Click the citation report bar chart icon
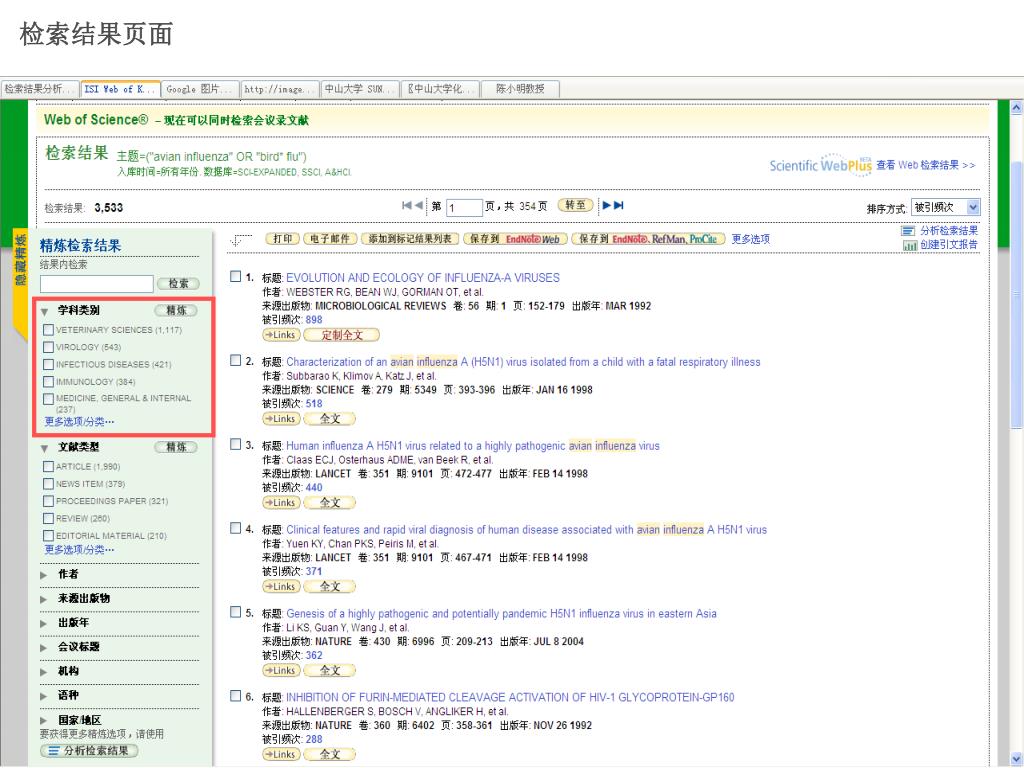The image size is (1024, 768). [x=910, y=246]
